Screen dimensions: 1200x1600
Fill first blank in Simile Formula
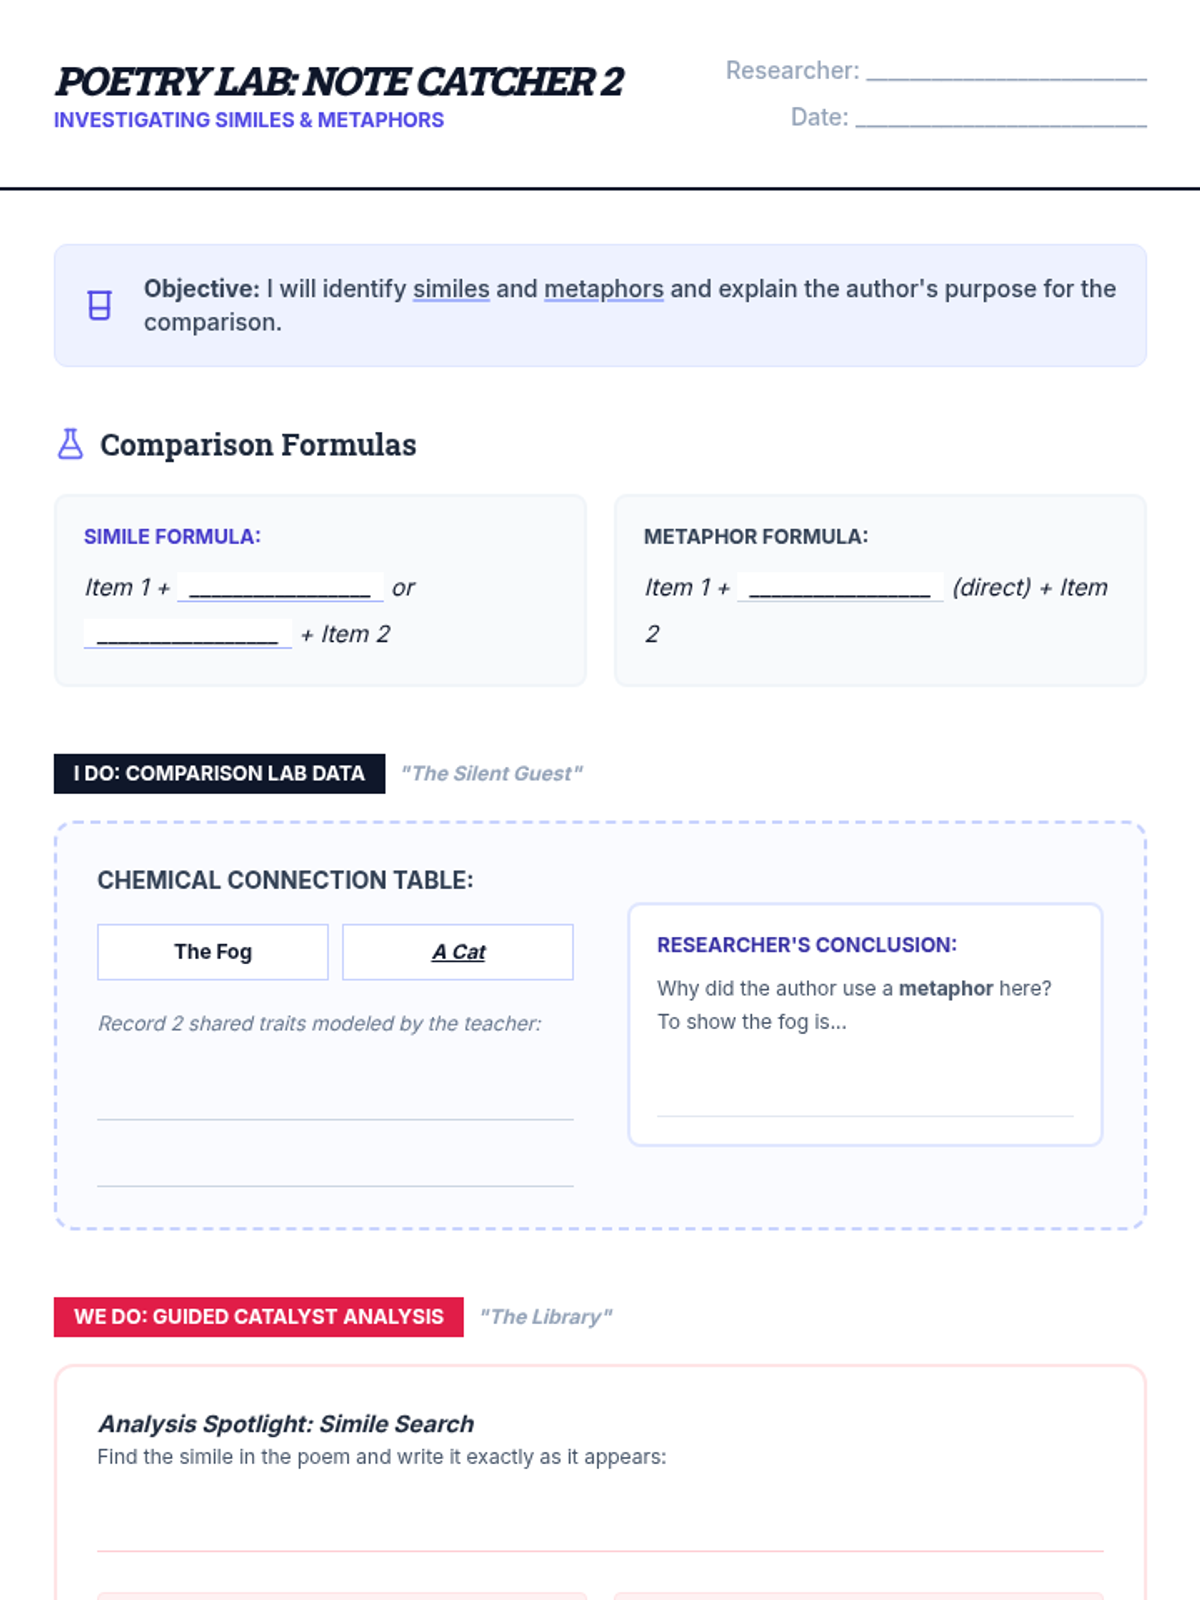coord(280,587)
